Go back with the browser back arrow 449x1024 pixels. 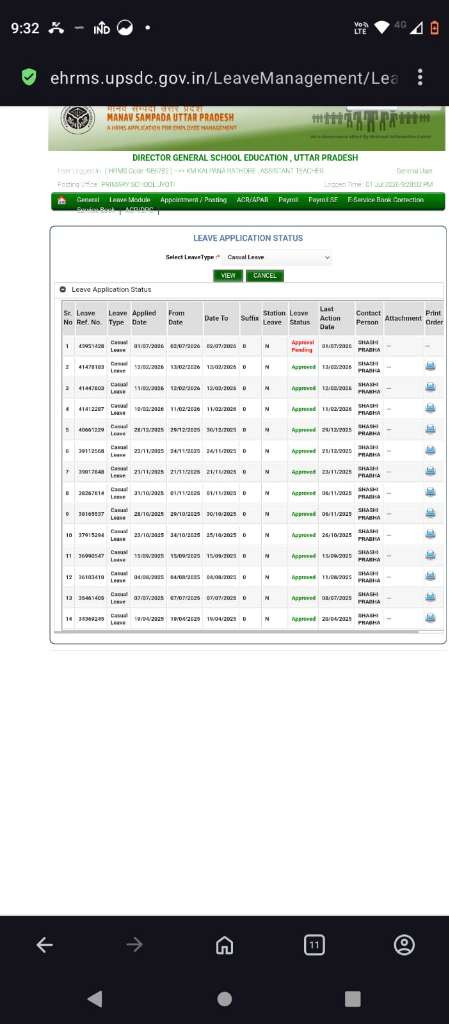point(44,944)
